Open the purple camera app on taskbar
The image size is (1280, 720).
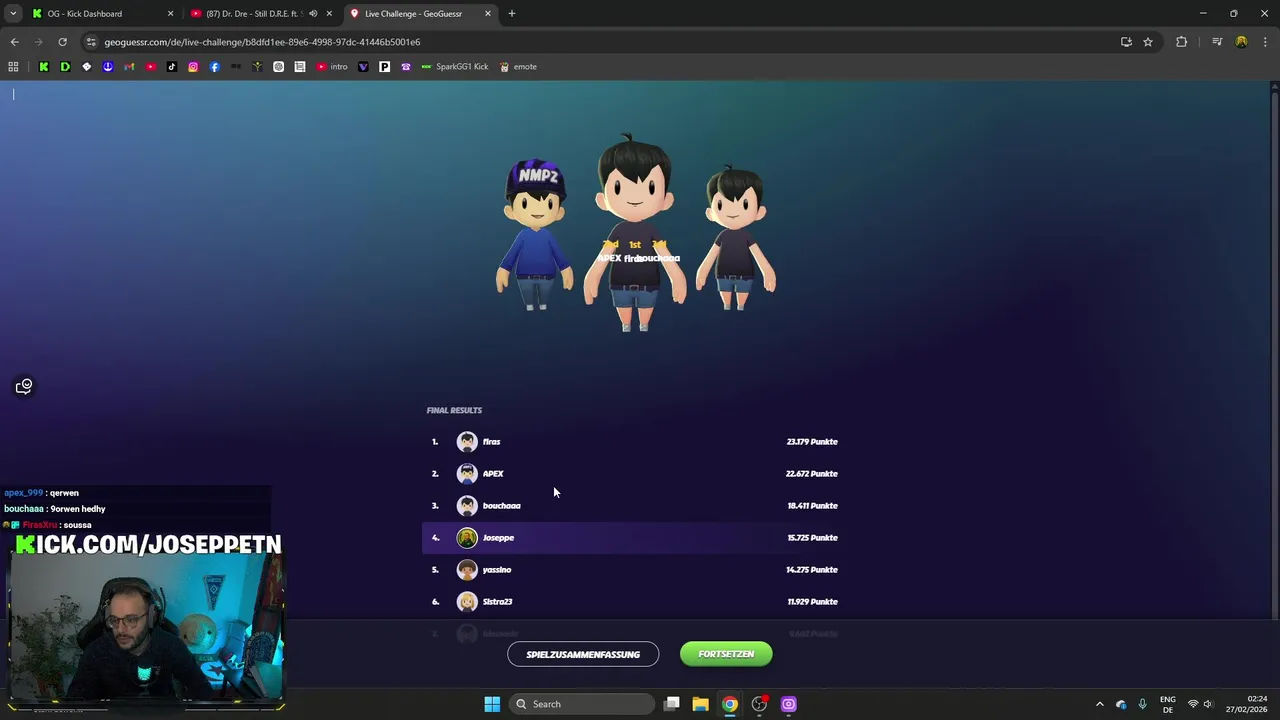click(788, 704)
